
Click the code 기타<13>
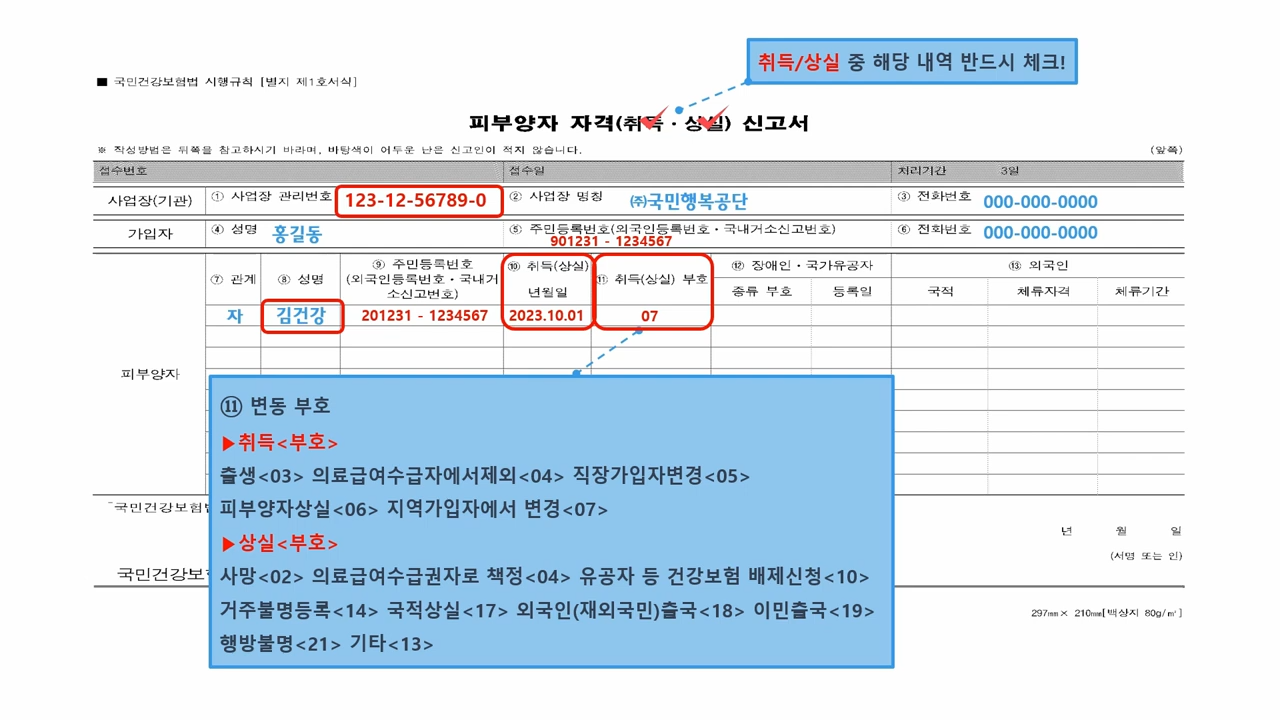(391, 643)
